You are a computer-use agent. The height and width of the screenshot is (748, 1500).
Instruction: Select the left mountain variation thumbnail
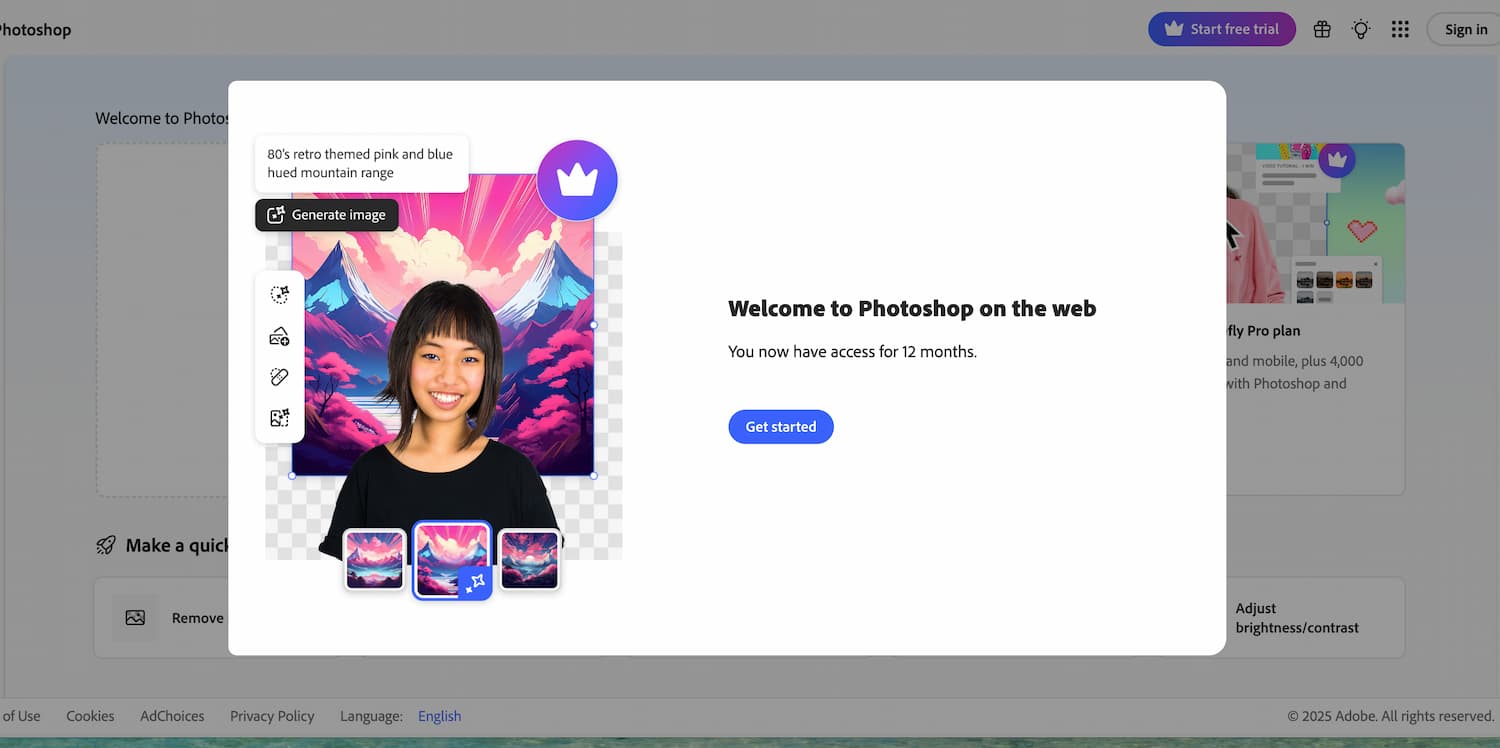coord(375,559)
